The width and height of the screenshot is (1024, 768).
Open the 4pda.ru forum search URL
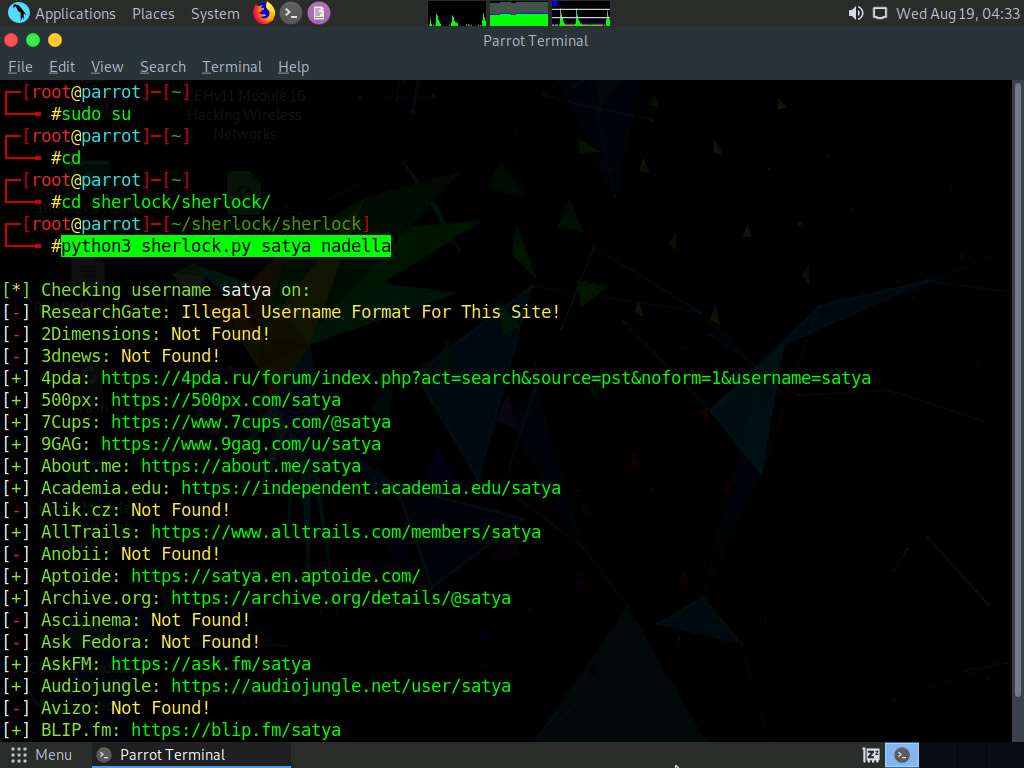click(x=486, y=378)
